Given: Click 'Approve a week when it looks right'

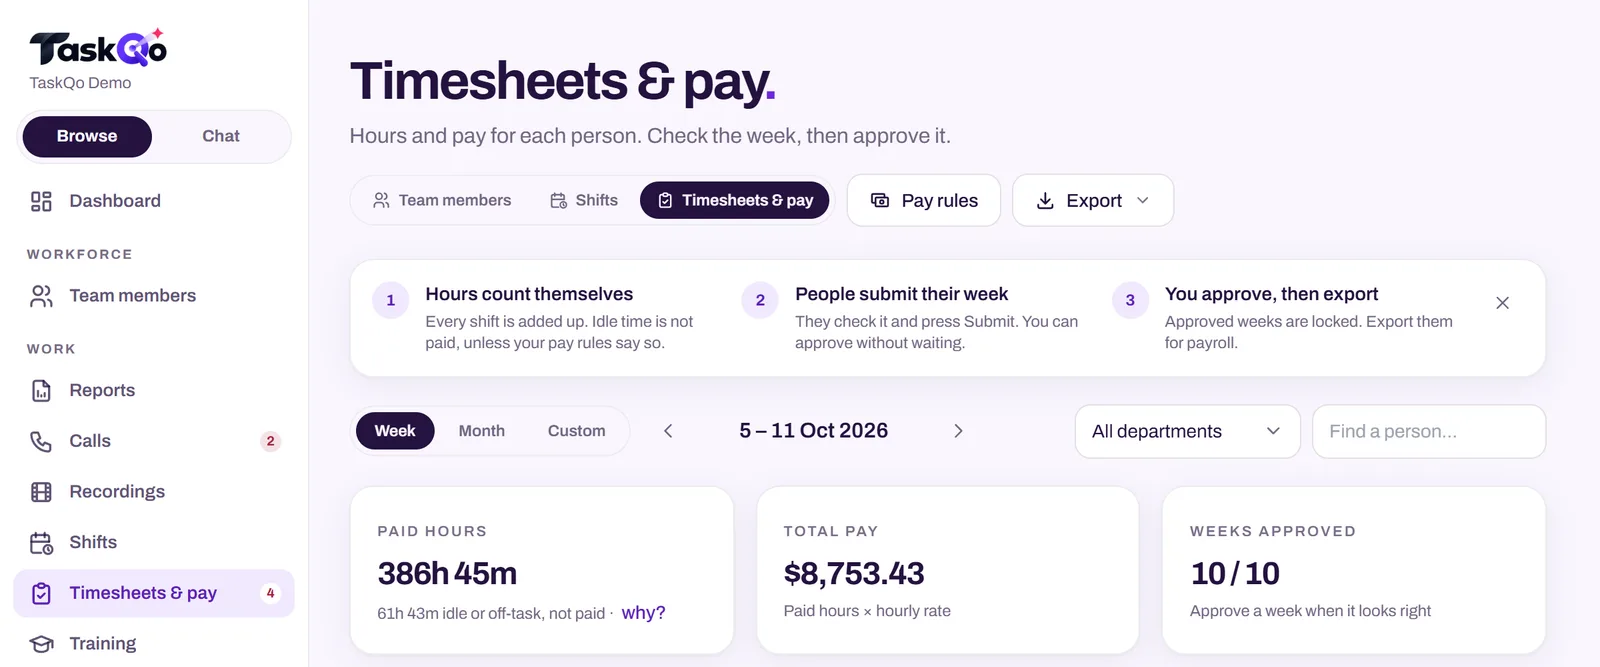Looking at the screenshot, I should tap(1310, 611).
